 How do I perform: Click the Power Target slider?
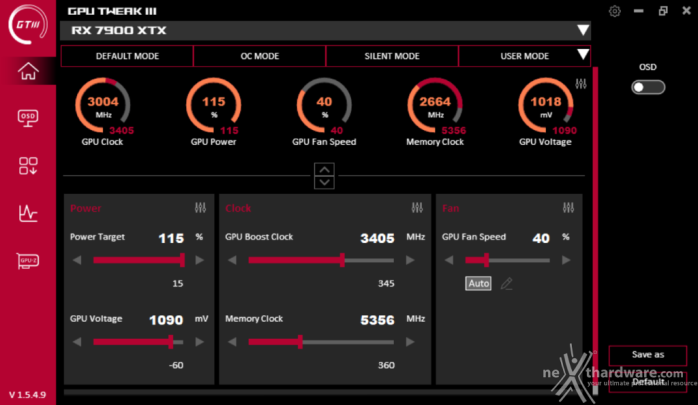(138, 260)
